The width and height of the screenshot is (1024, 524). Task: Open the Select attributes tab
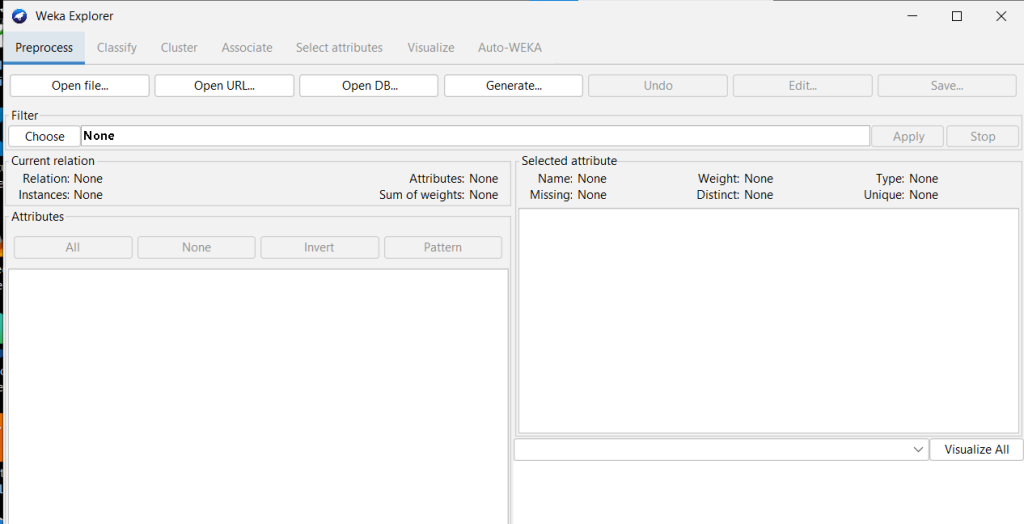[x=339, y=48]
